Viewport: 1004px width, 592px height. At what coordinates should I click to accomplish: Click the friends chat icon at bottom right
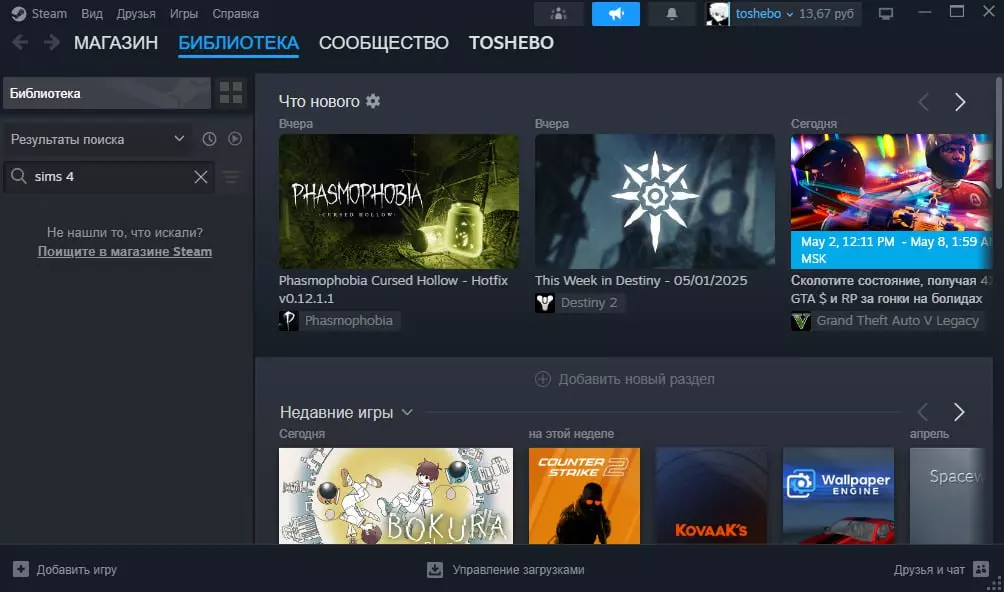[x=981, y=569]
